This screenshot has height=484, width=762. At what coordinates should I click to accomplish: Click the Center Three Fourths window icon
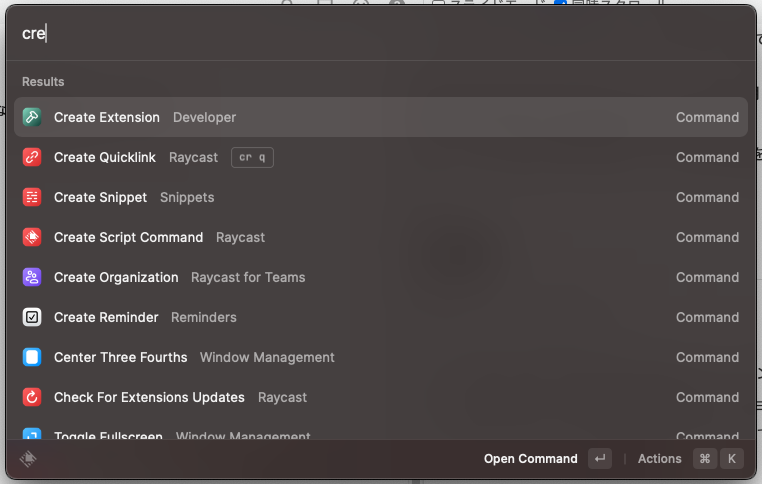tap(32, 357)
